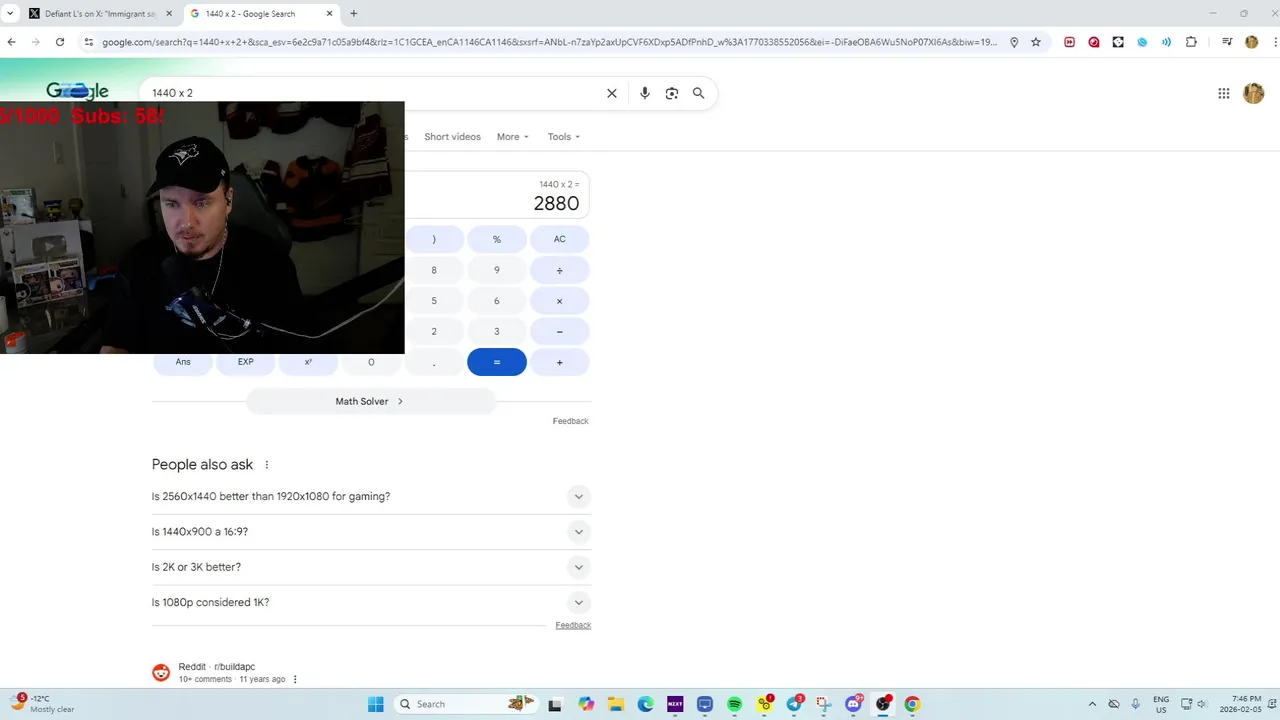This screenshot has height=720, width=1280.
Task: Open the Math Solver link
Action: pyautogui.click(x=370, y=401)
